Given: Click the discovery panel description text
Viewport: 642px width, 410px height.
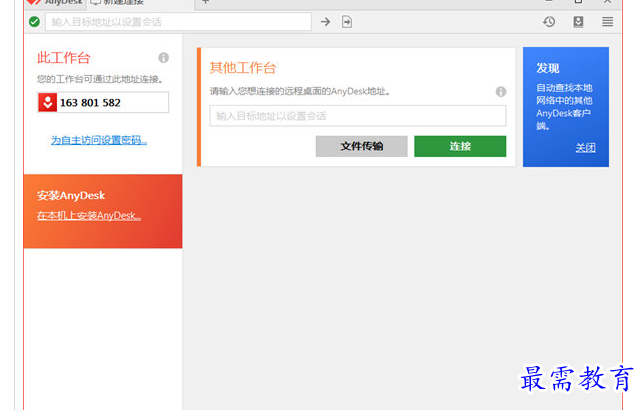Looking at the screenshot, I should (564, 106).
